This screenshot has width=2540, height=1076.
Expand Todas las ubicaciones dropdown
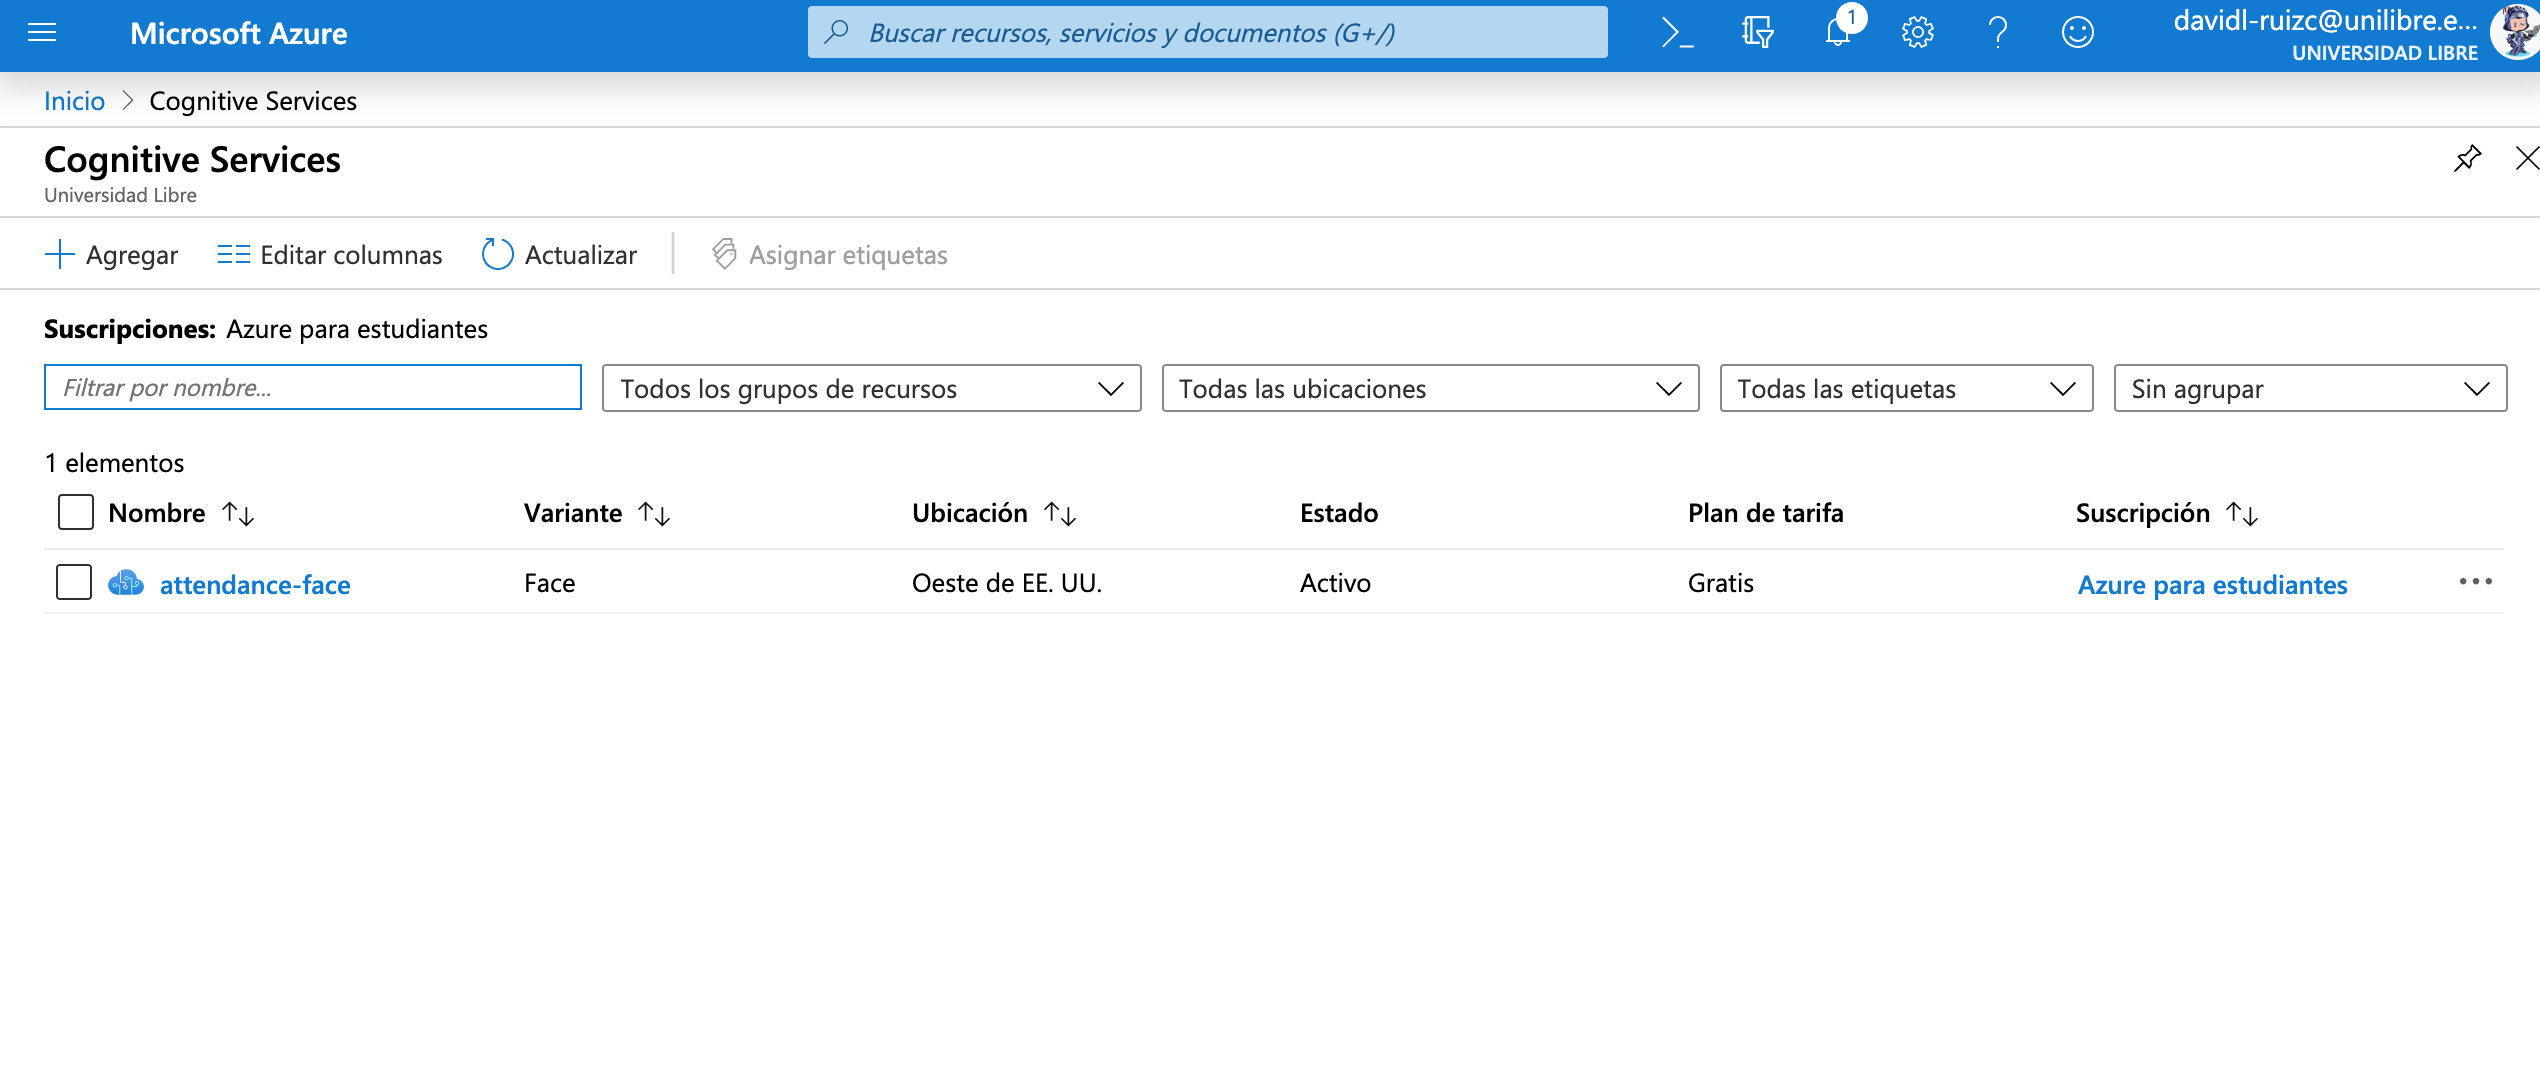click(1430, 388)
